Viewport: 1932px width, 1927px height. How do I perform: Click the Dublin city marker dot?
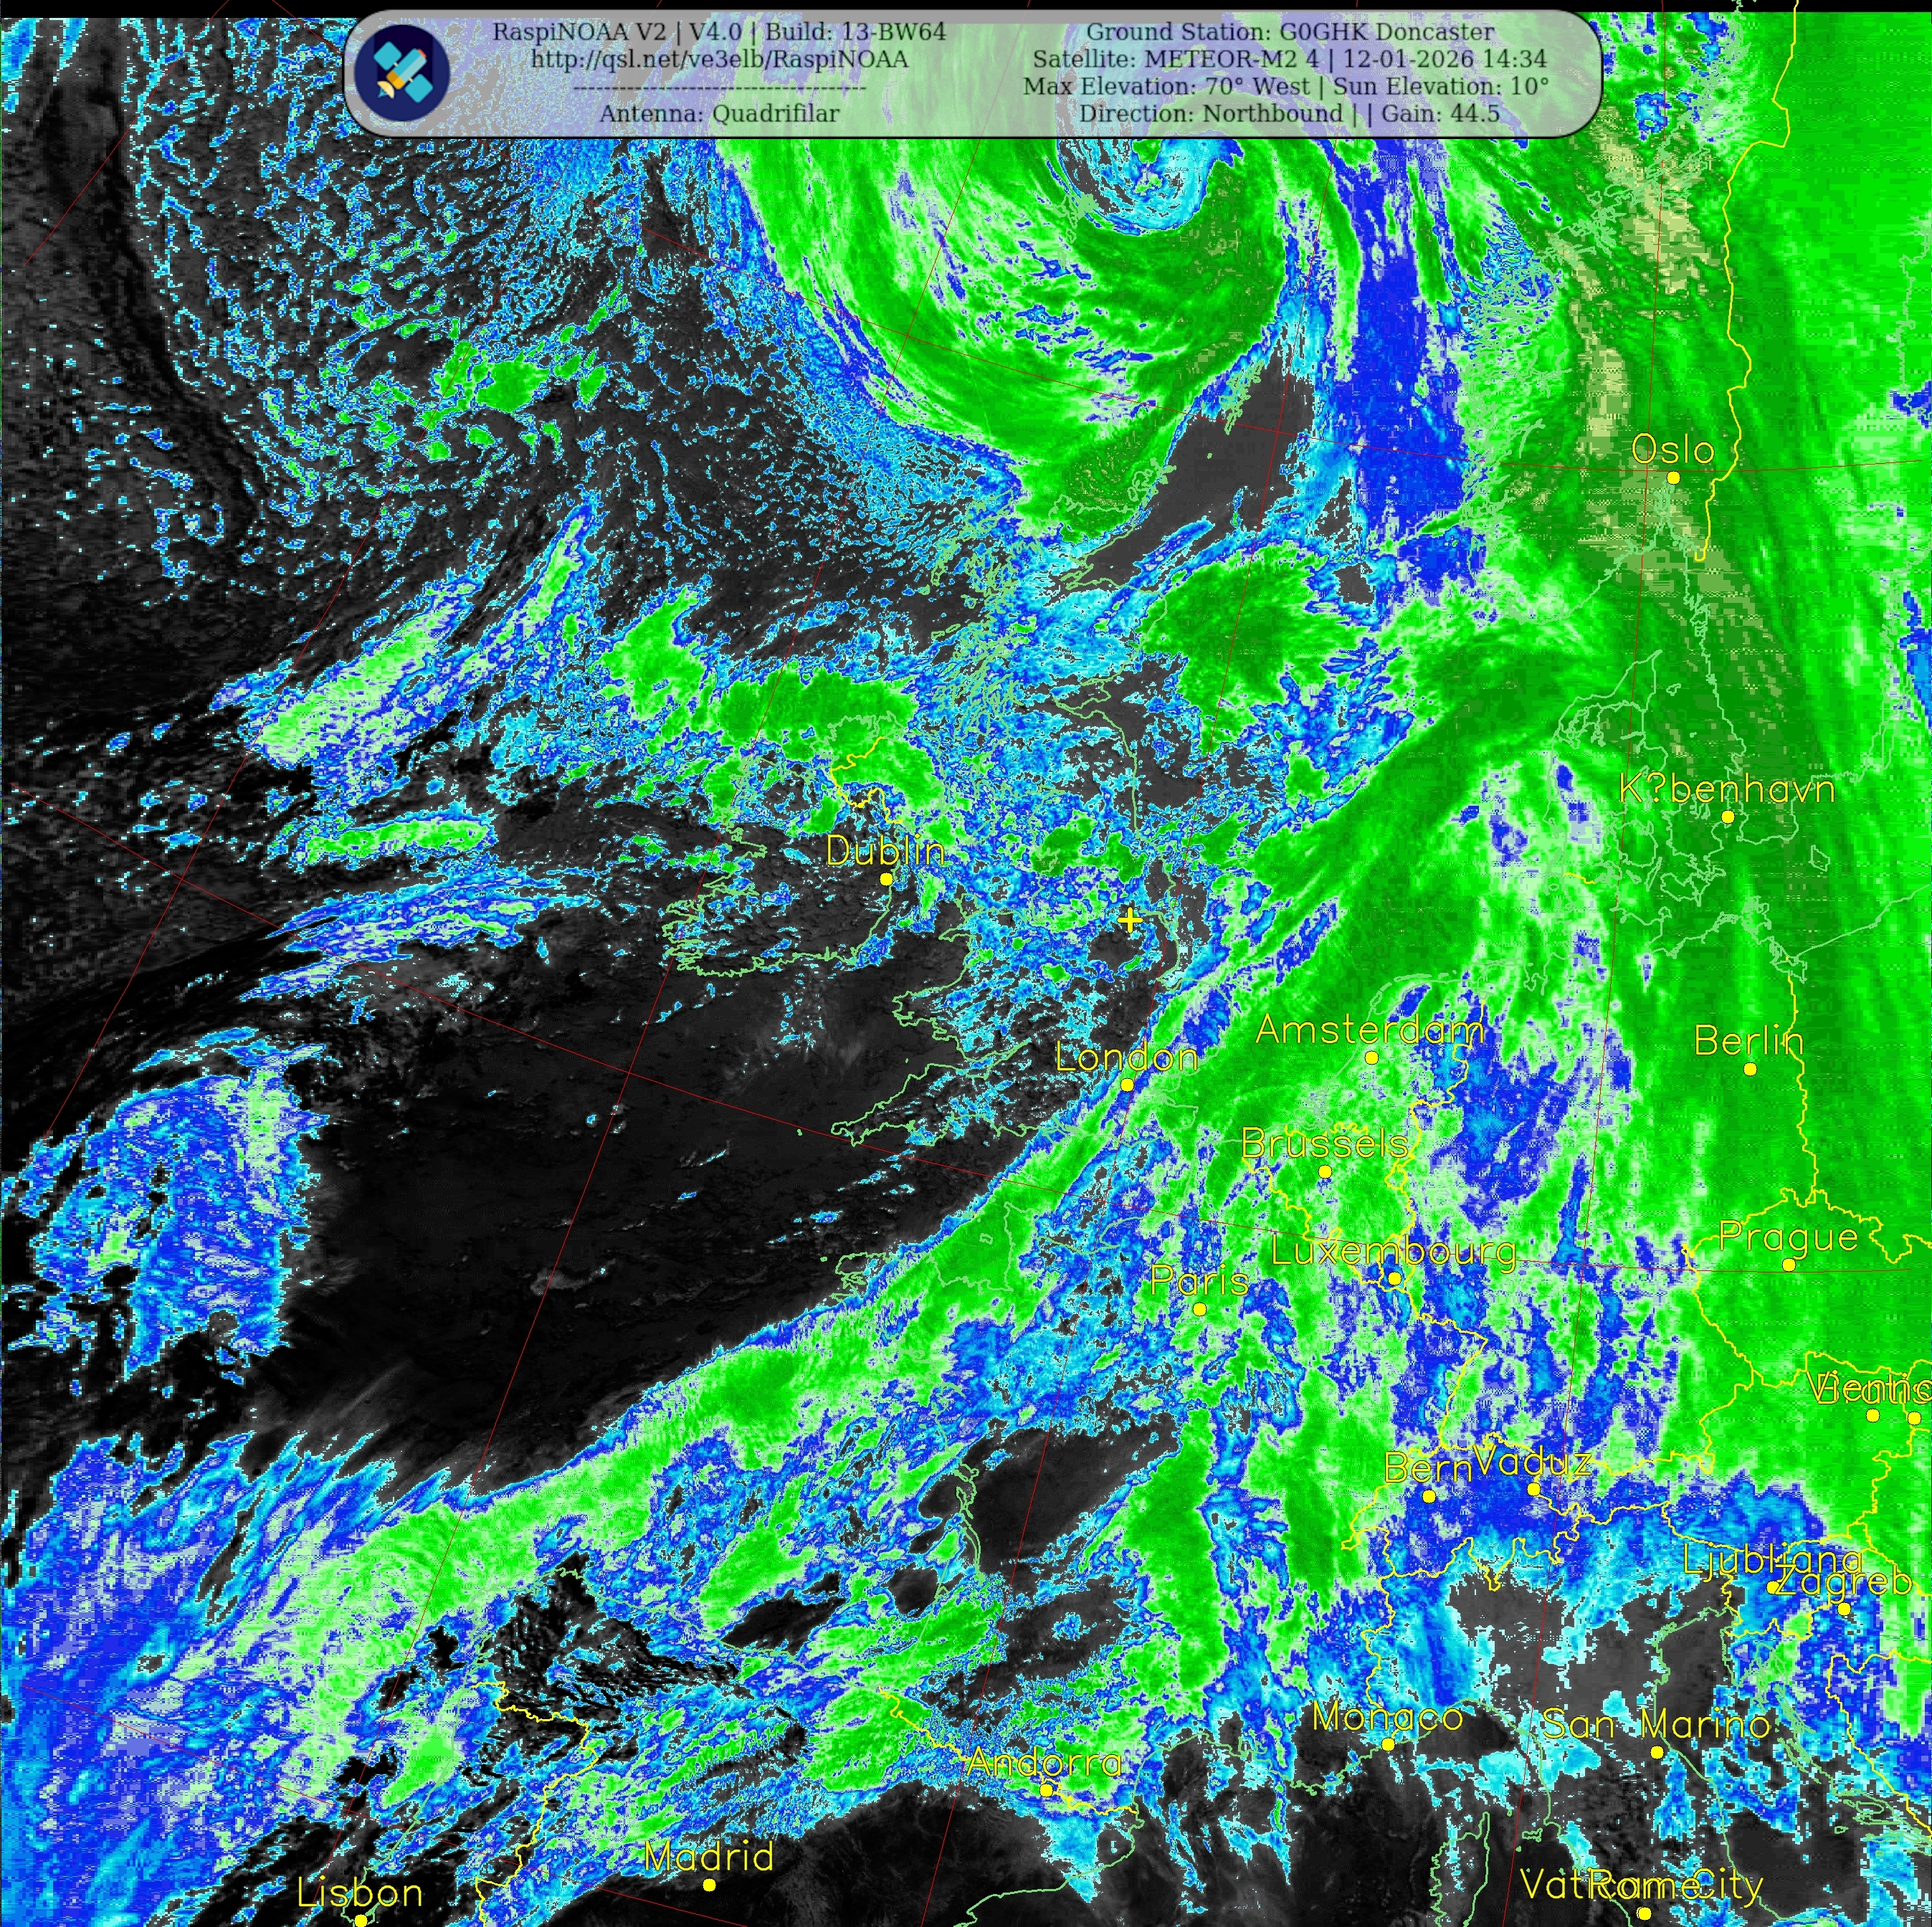886,879
